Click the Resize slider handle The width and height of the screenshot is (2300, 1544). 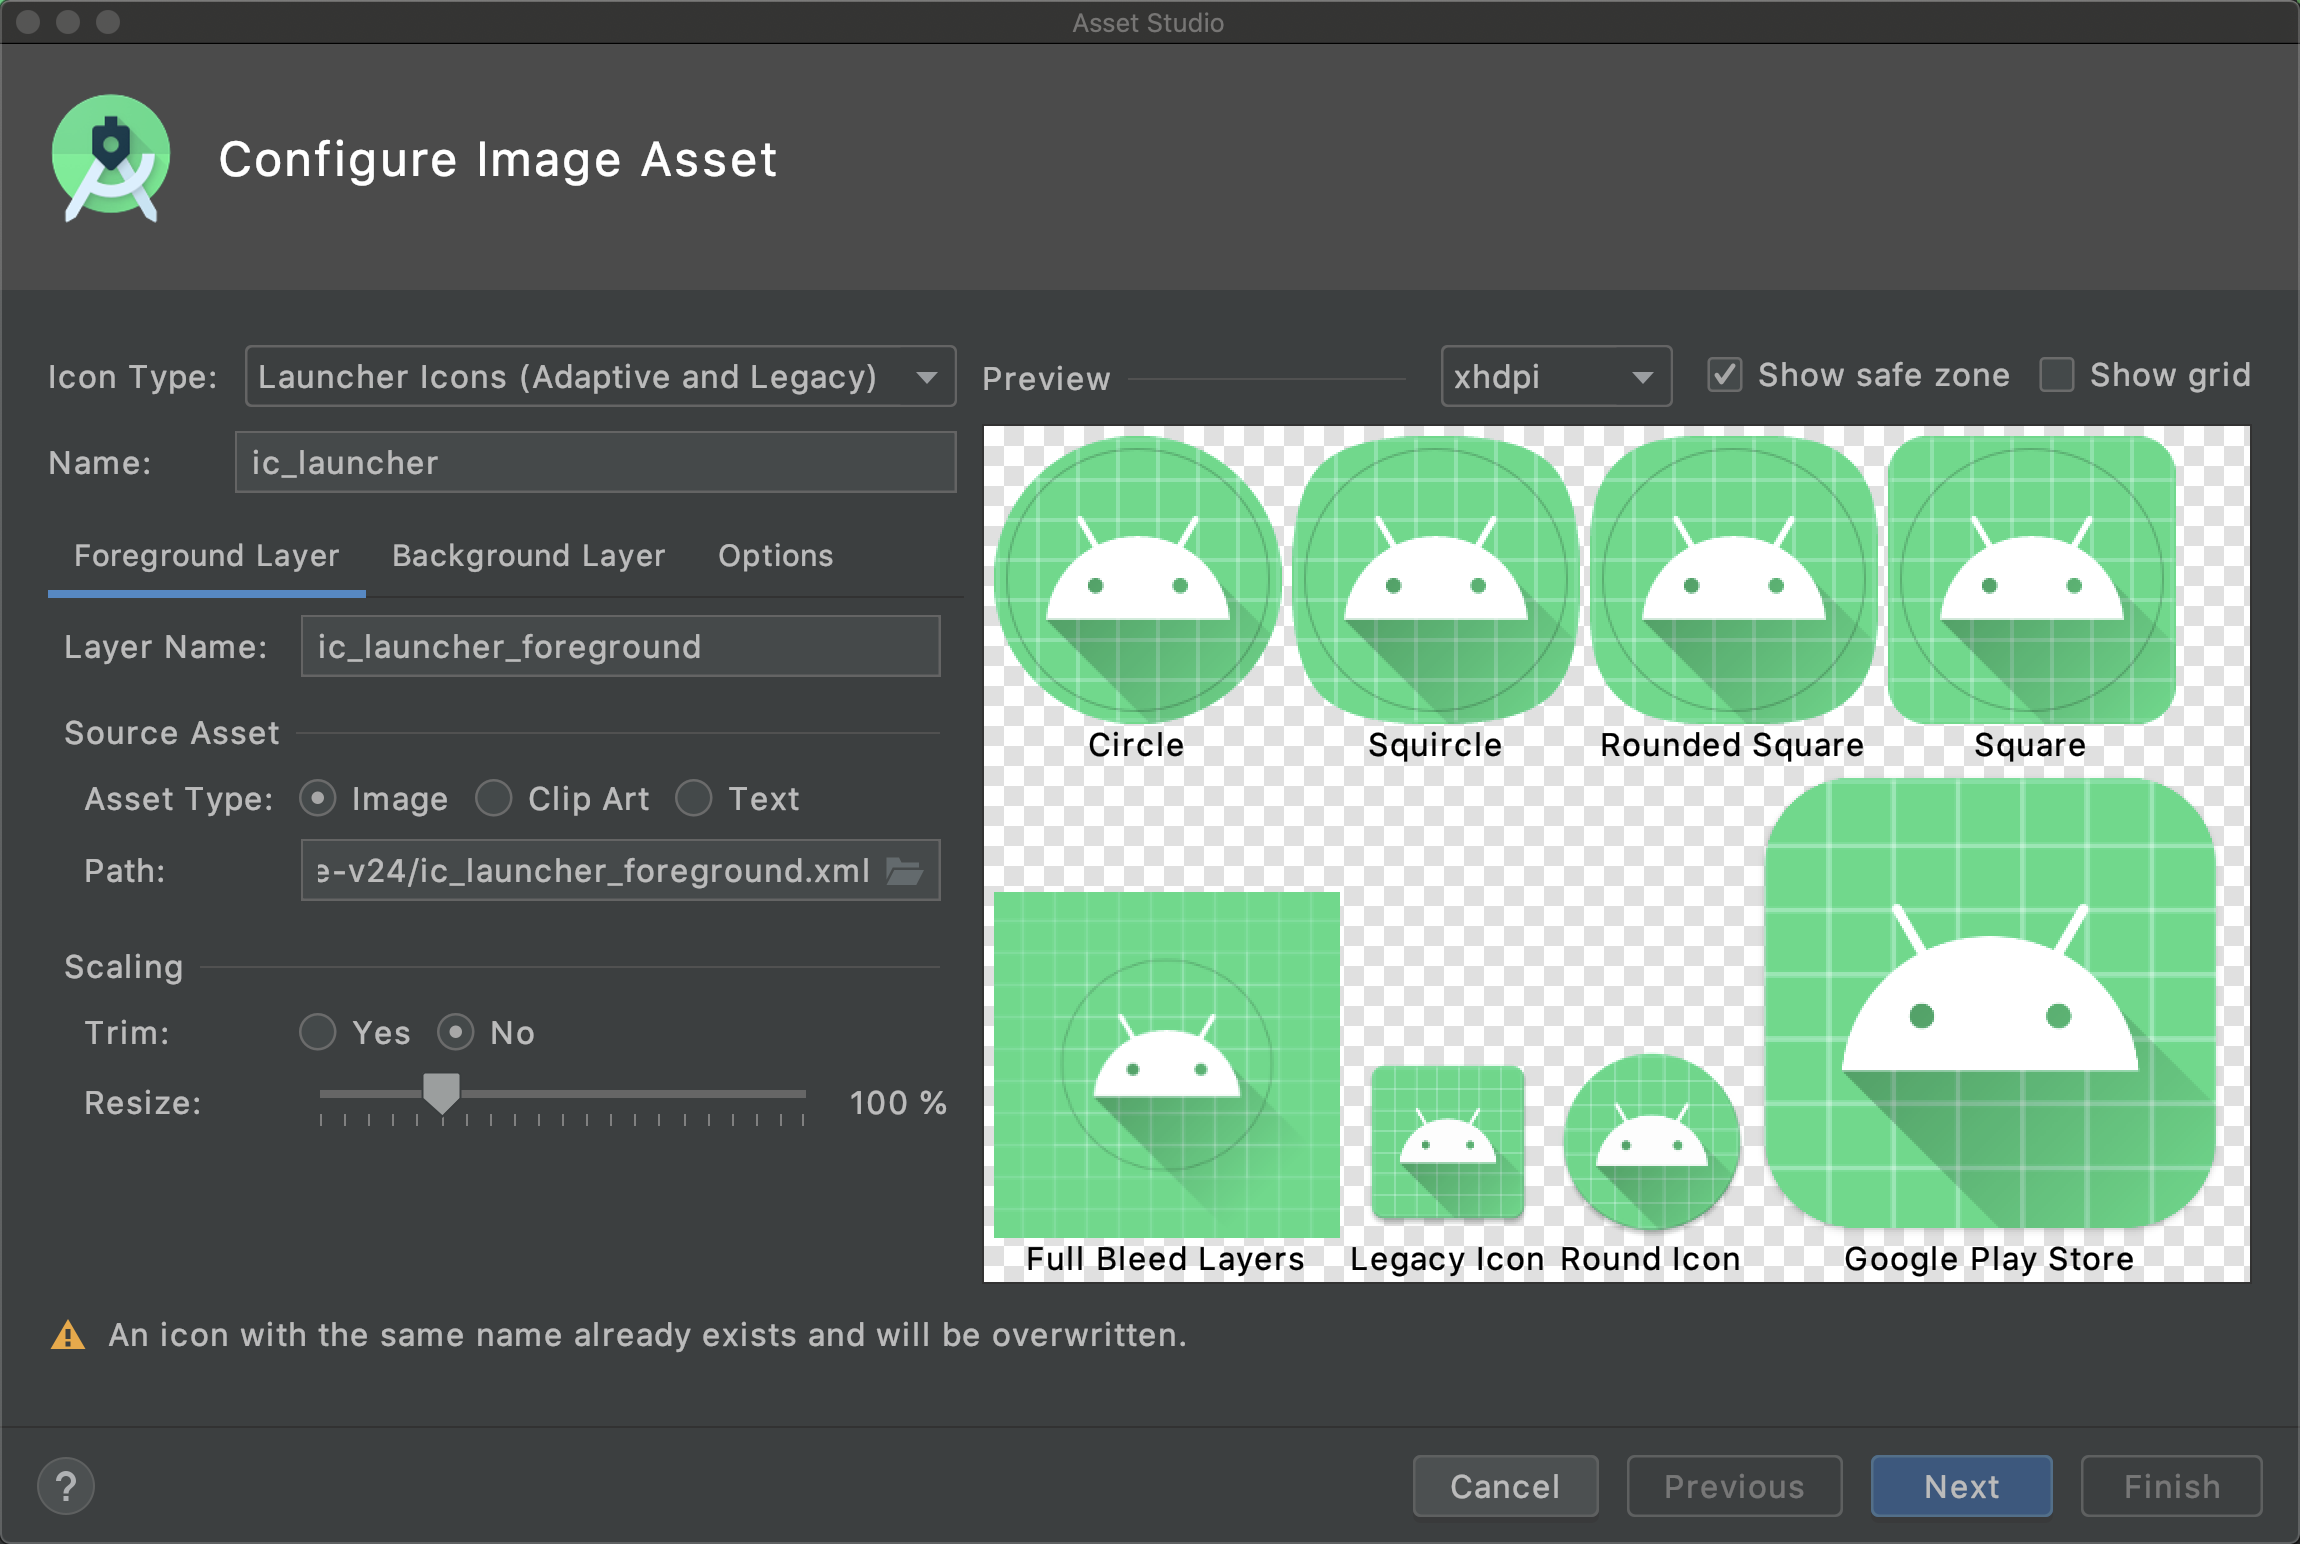441,1093
